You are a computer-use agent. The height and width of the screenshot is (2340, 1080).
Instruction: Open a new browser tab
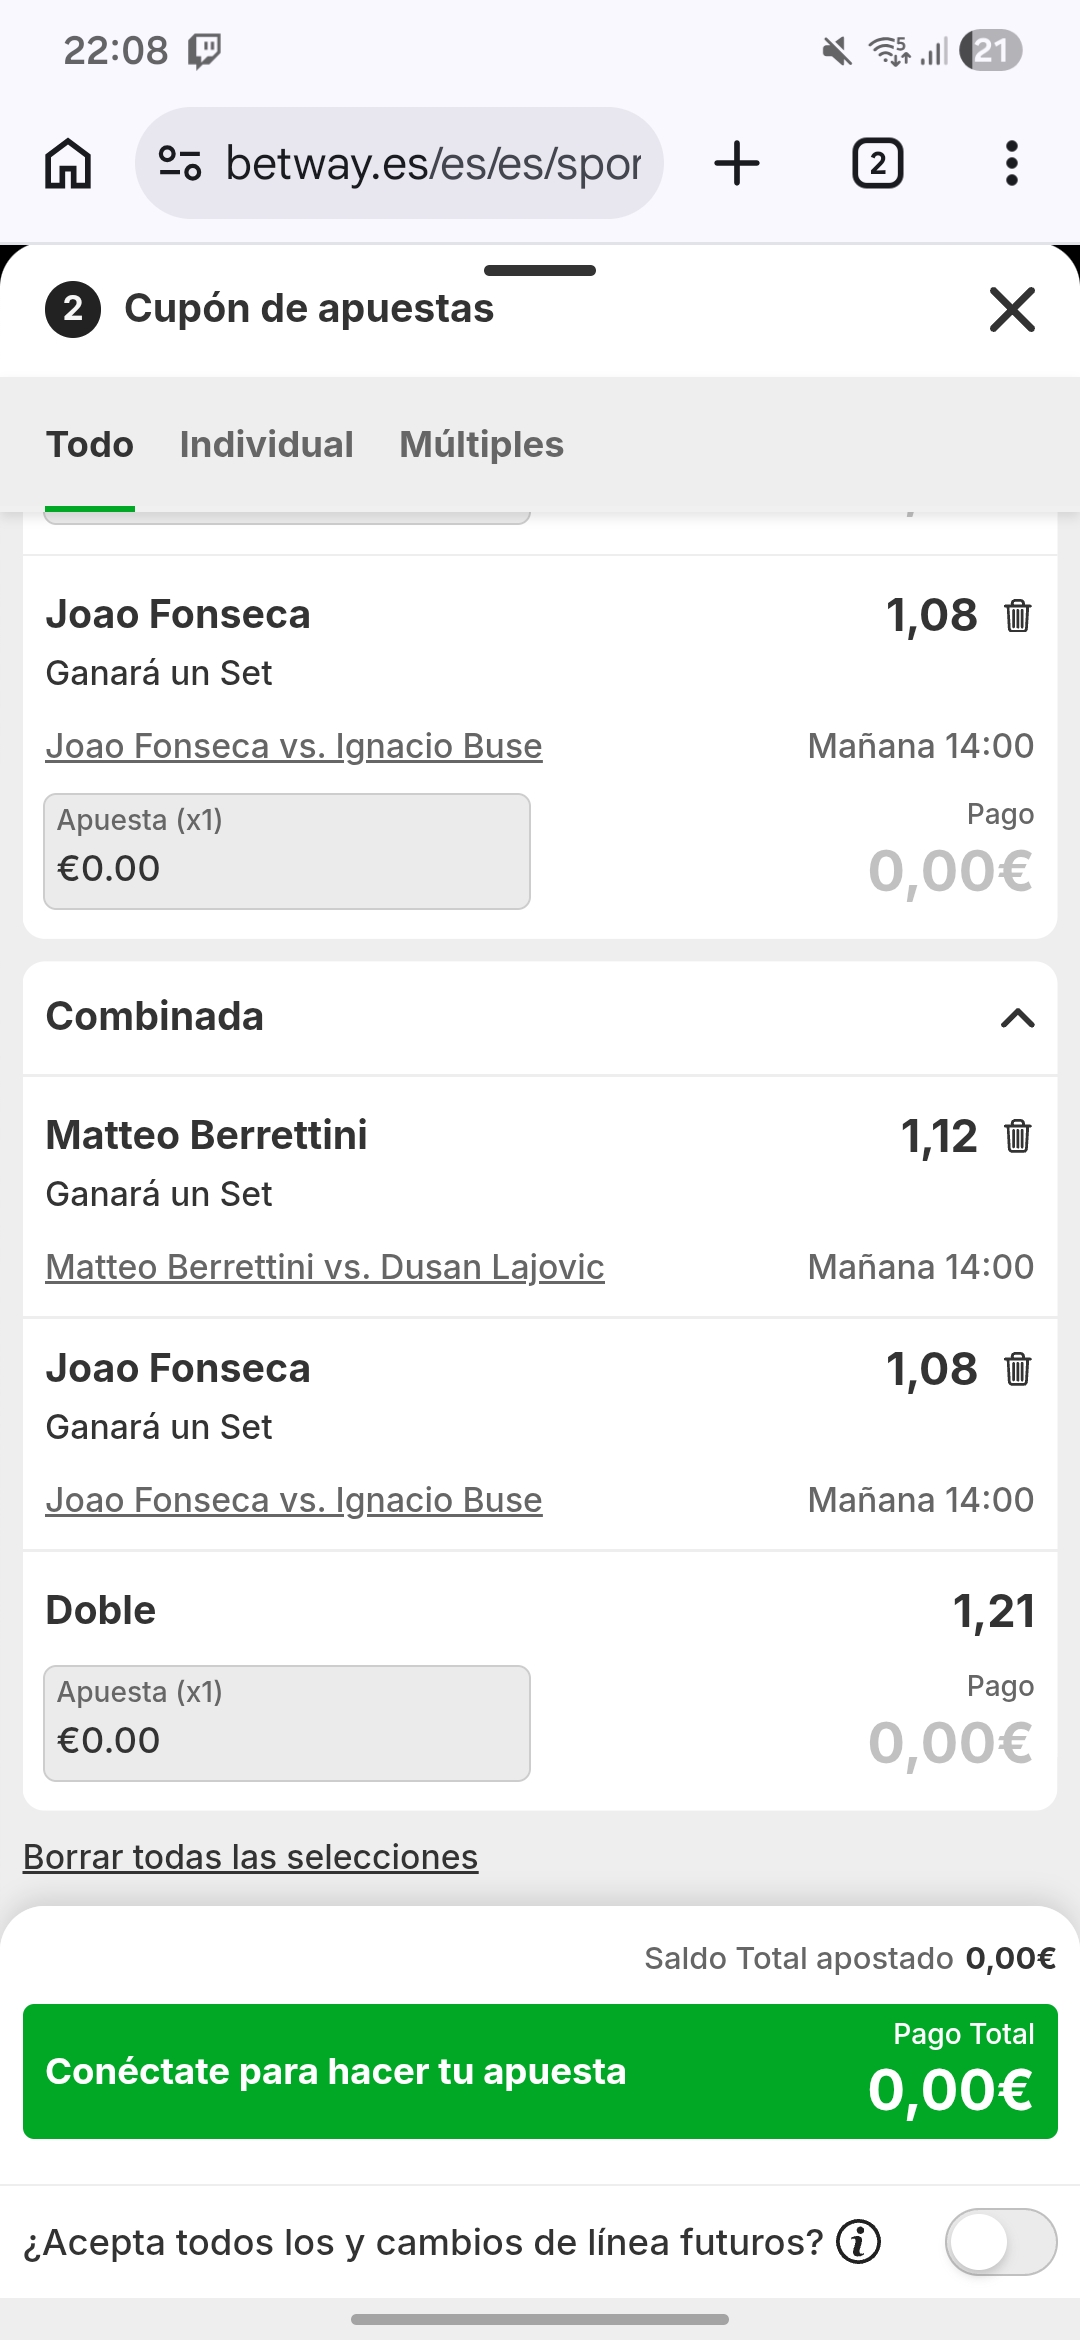[737, 163]
